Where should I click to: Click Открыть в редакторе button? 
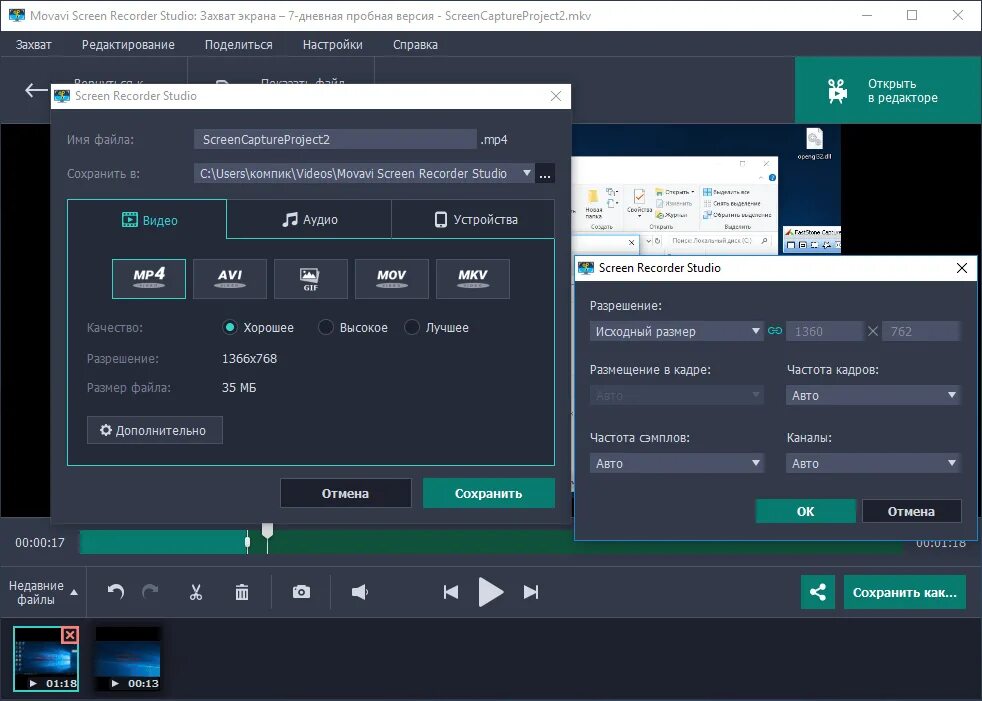(x=888, y=90)
